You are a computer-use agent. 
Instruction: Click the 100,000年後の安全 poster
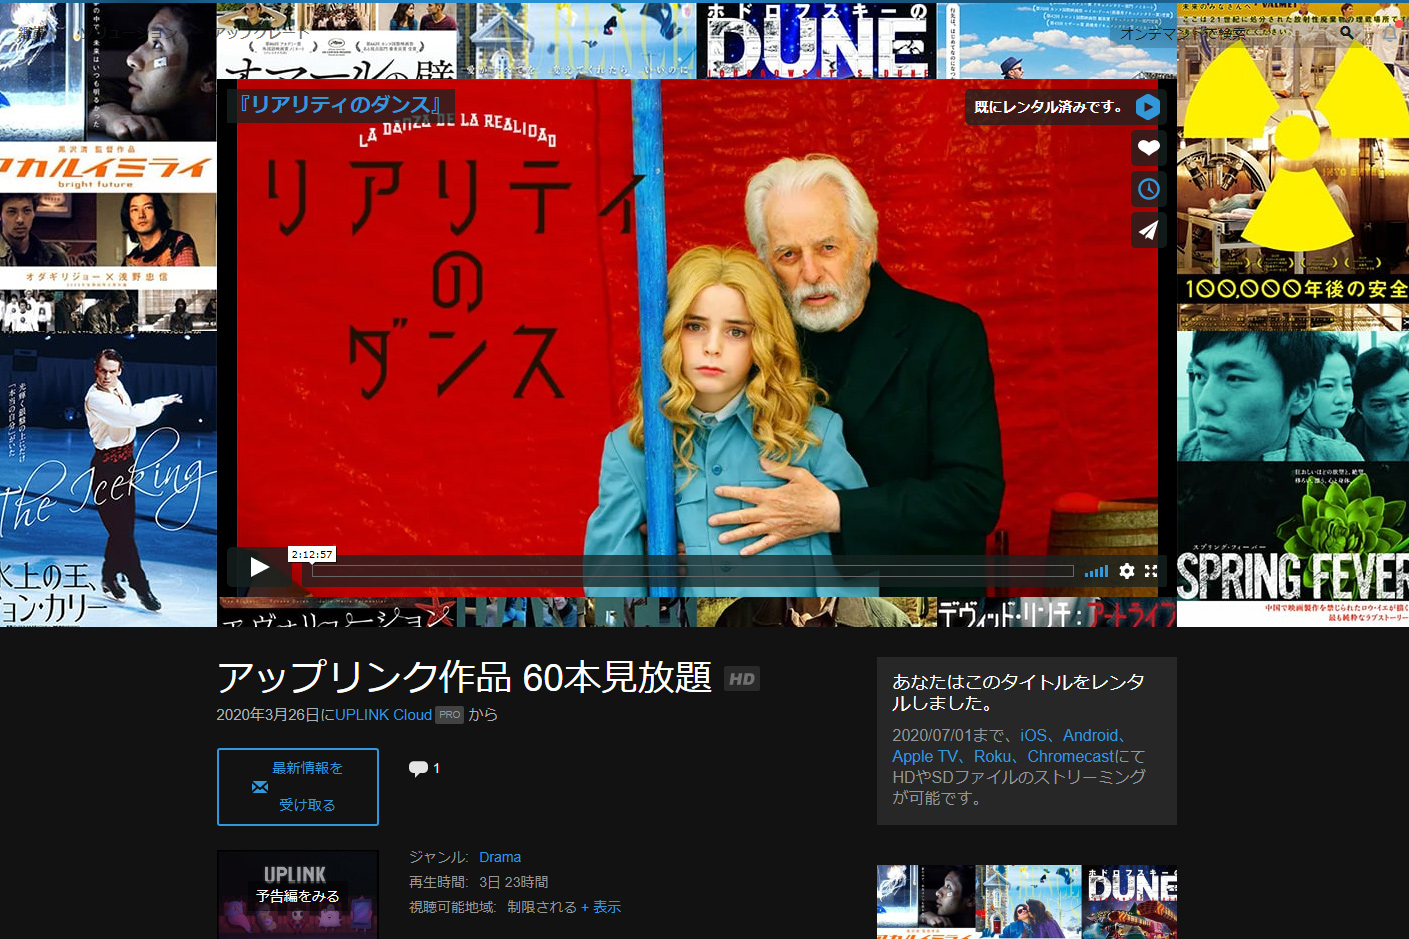tap(1293, 165)
